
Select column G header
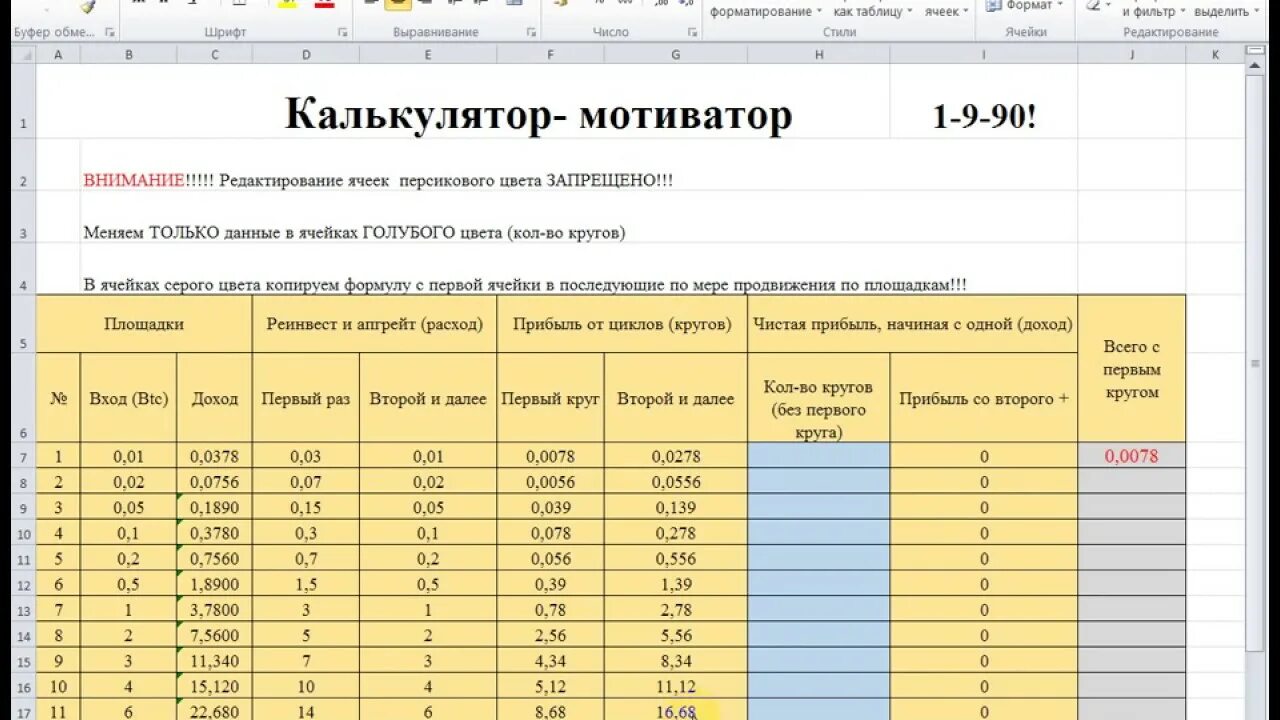tap(676, 55)
